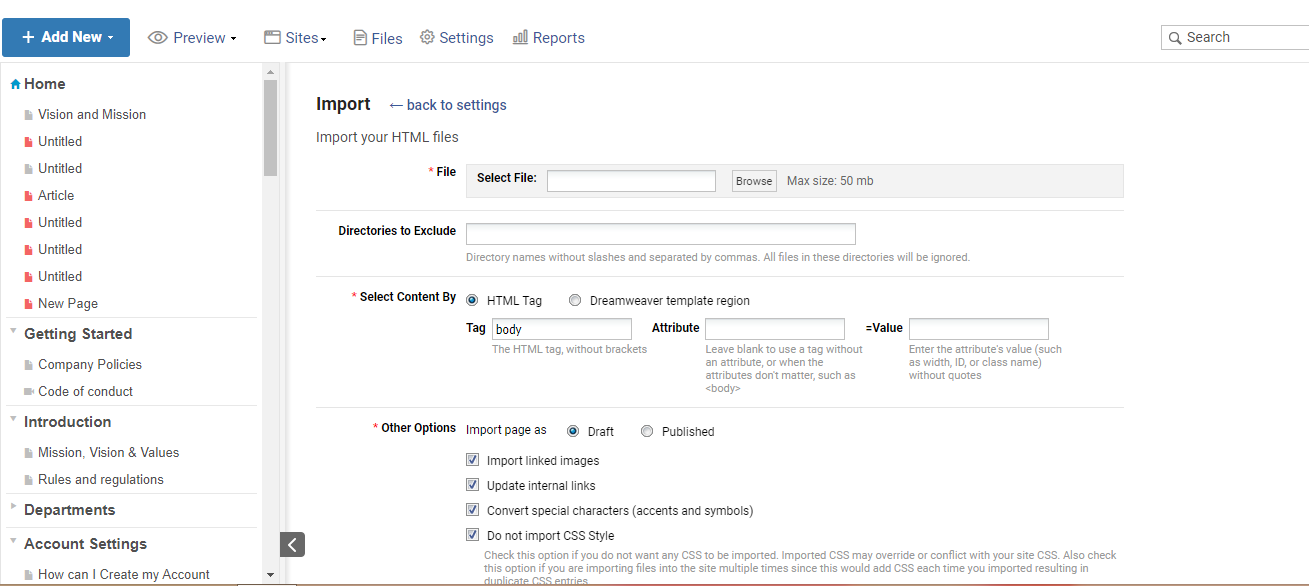This screenshot has height=586, width=1309.
Task: Open Rules and regulations page
Action: tap(101, 480)
